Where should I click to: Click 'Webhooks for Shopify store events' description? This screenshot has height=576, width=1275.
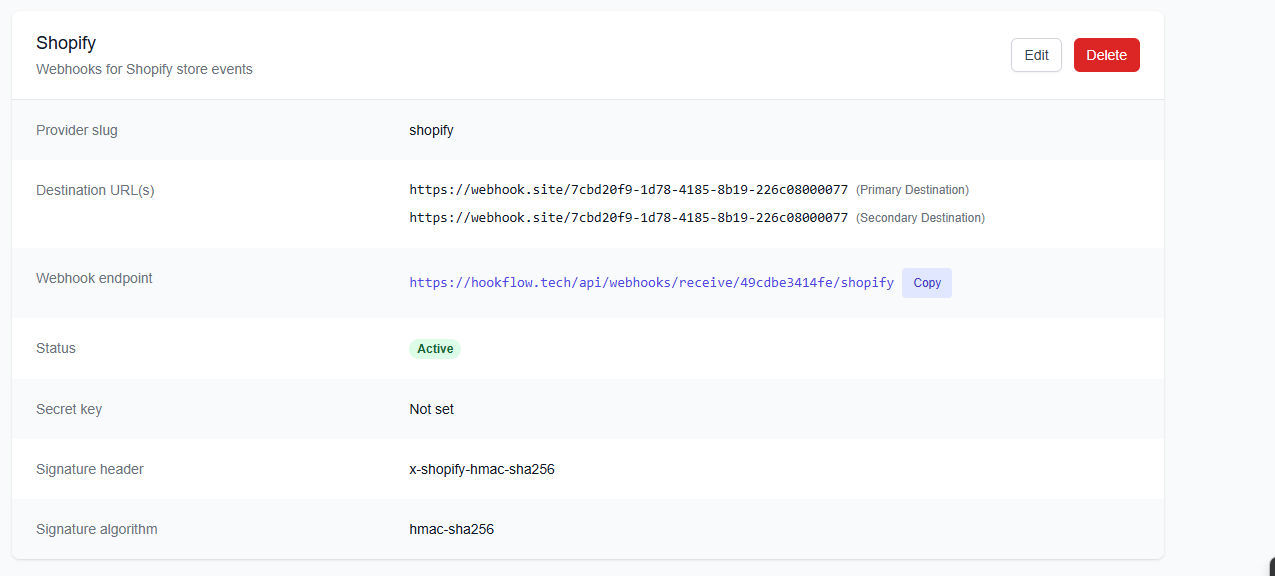pos(144,70)
